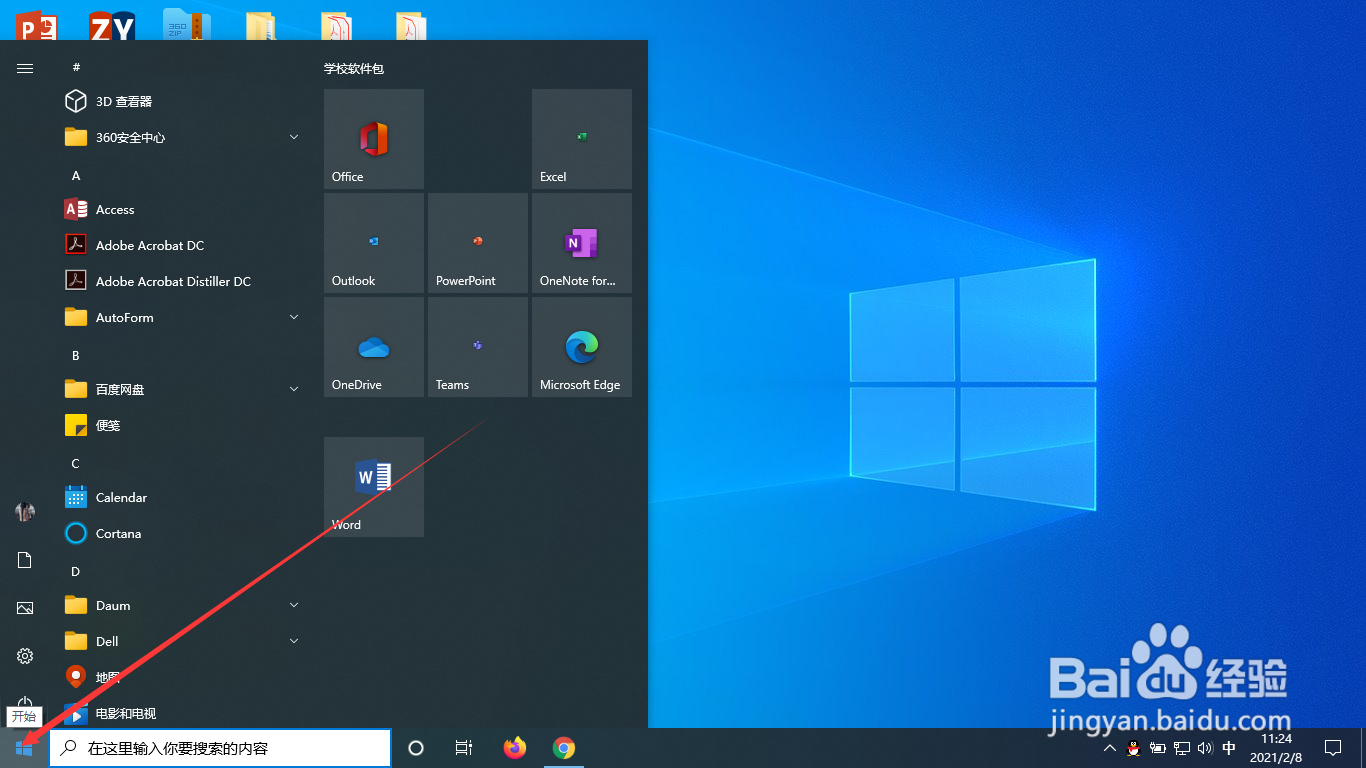Click the letter D section header

click(x=76, y=571)
